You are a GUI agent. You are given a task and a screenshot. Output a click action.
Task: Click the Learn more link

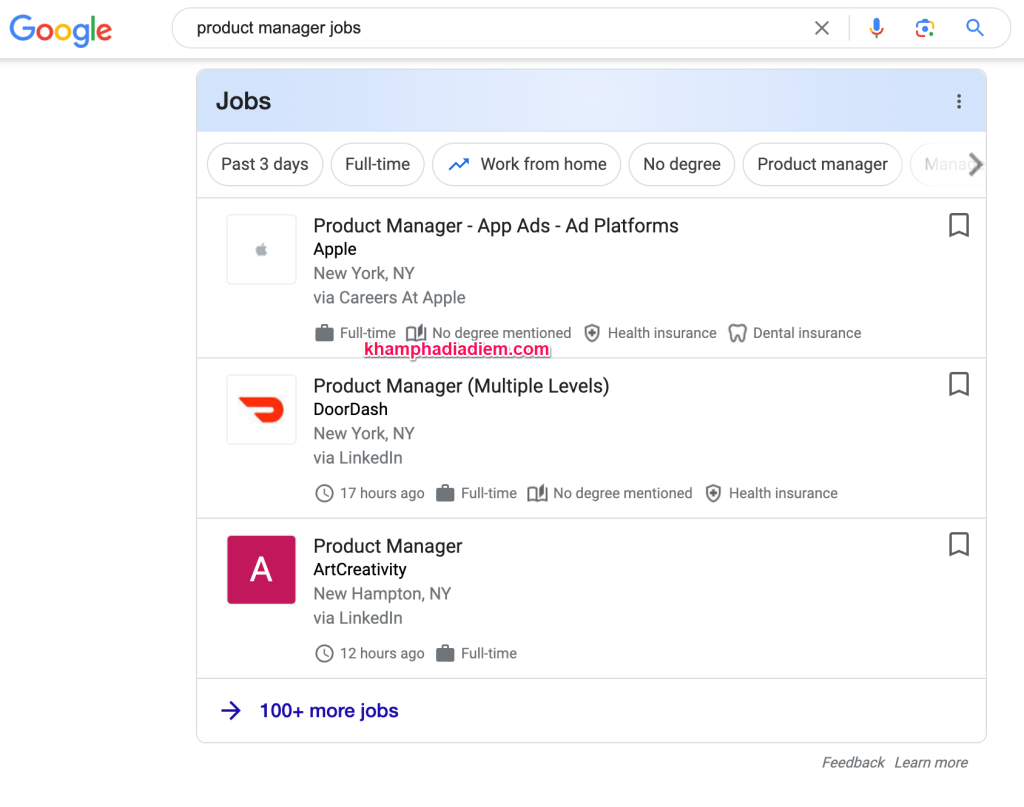[x=930, y=762]
